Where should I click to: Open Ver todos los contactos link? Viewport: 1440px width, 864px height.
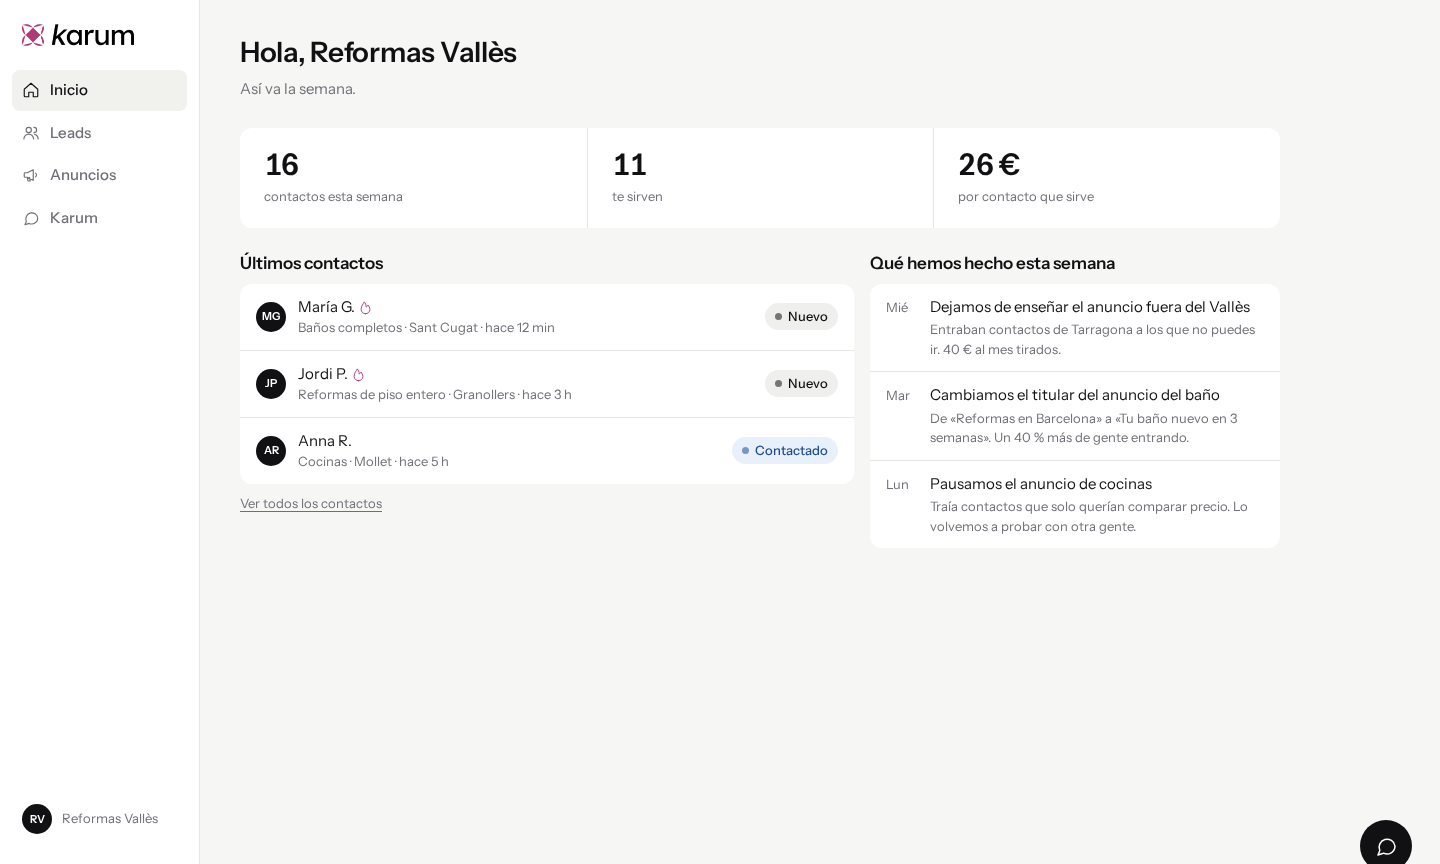coord(311,503)
